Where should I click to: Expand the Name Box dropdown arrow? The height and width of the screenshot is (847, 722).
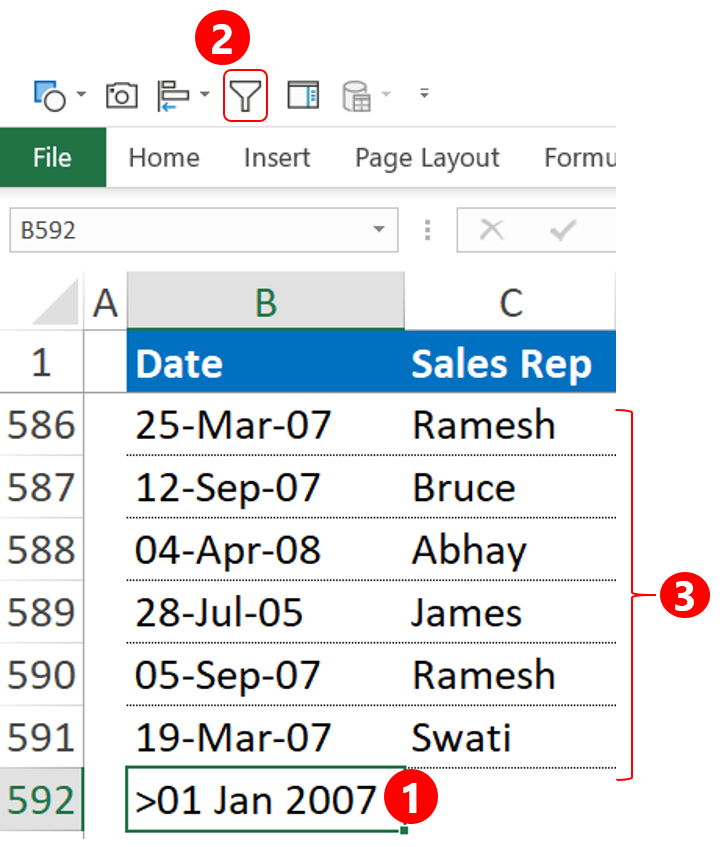point(379,230)
